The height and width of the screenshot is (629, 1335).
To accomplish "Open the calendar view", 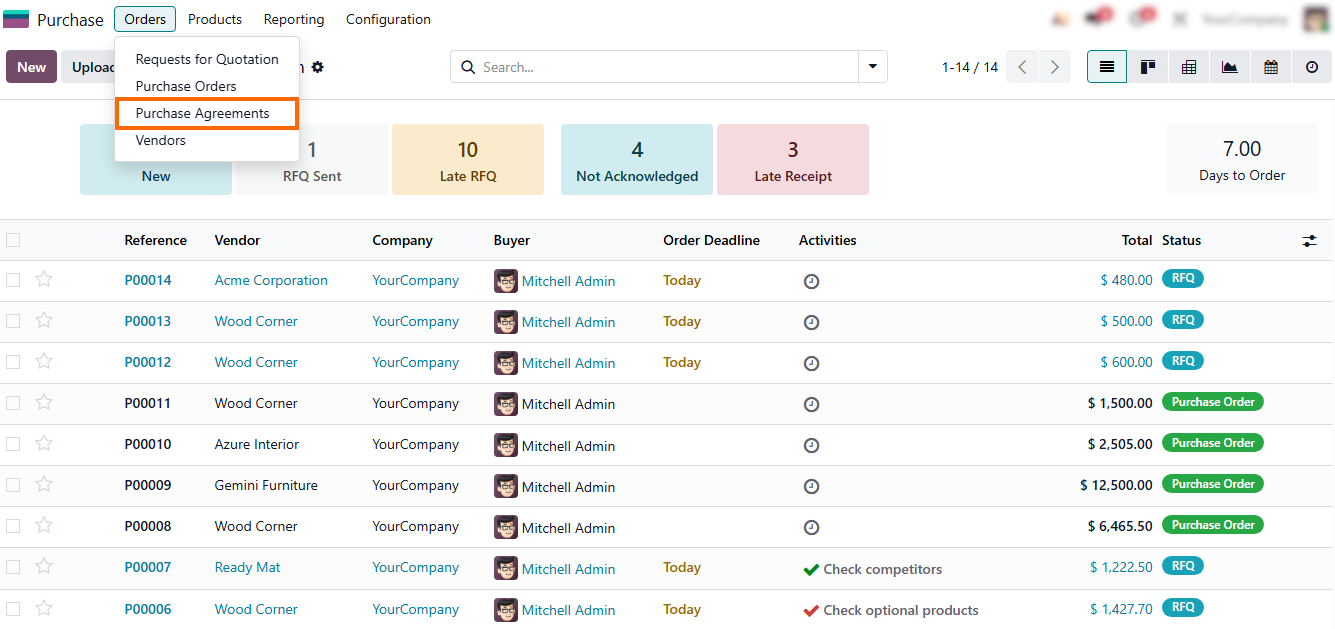I will 1270,67.
